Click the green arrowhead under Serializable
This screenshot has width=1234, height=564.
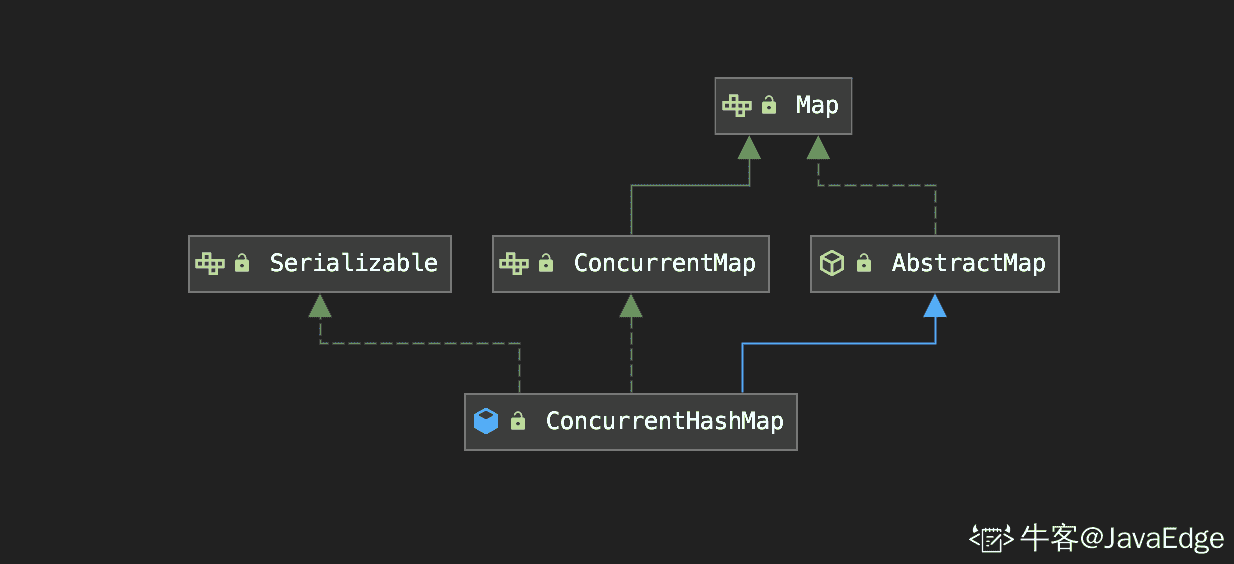click(x=320, y=306)
